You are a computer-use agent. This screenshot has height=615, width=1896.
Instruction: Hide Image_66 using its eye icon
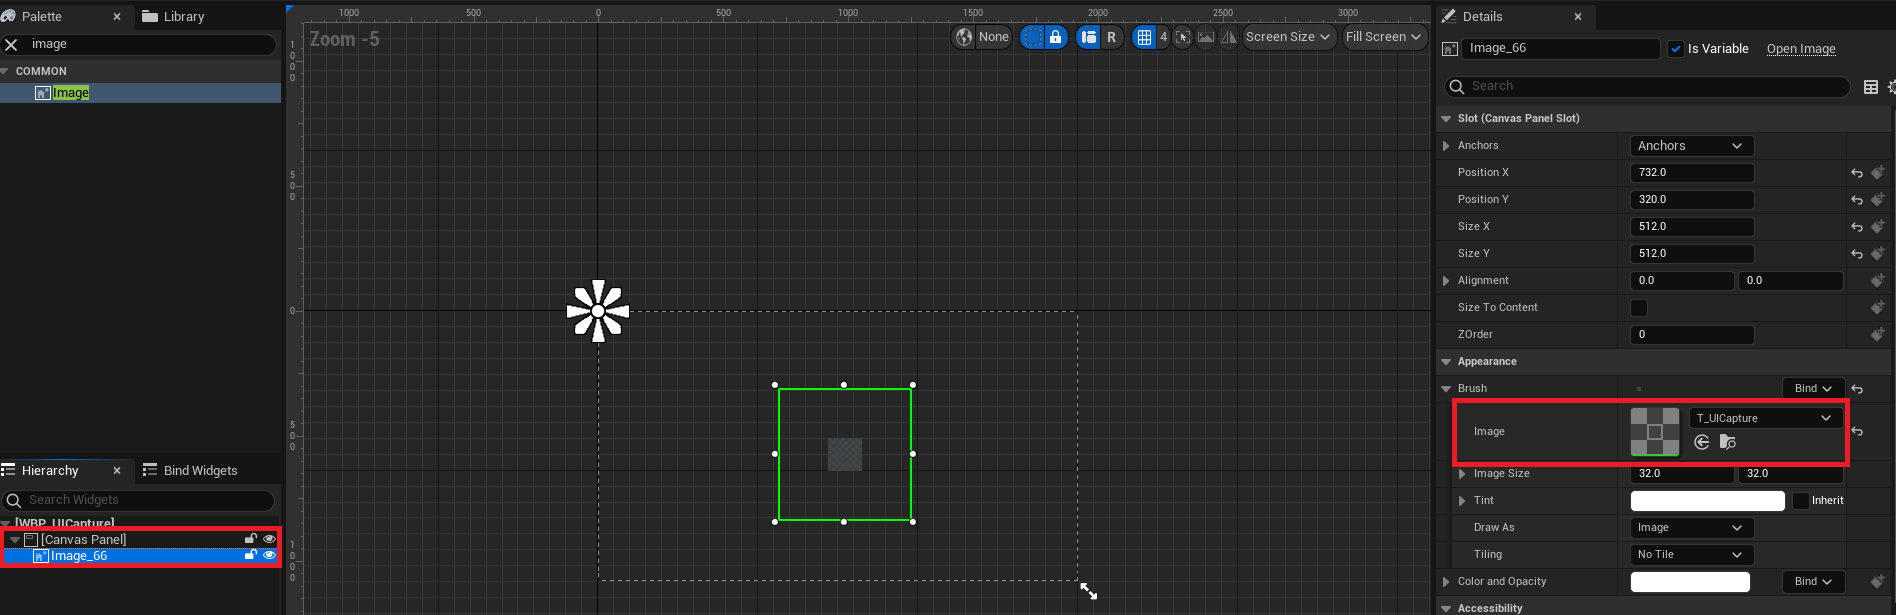point(269,555)
